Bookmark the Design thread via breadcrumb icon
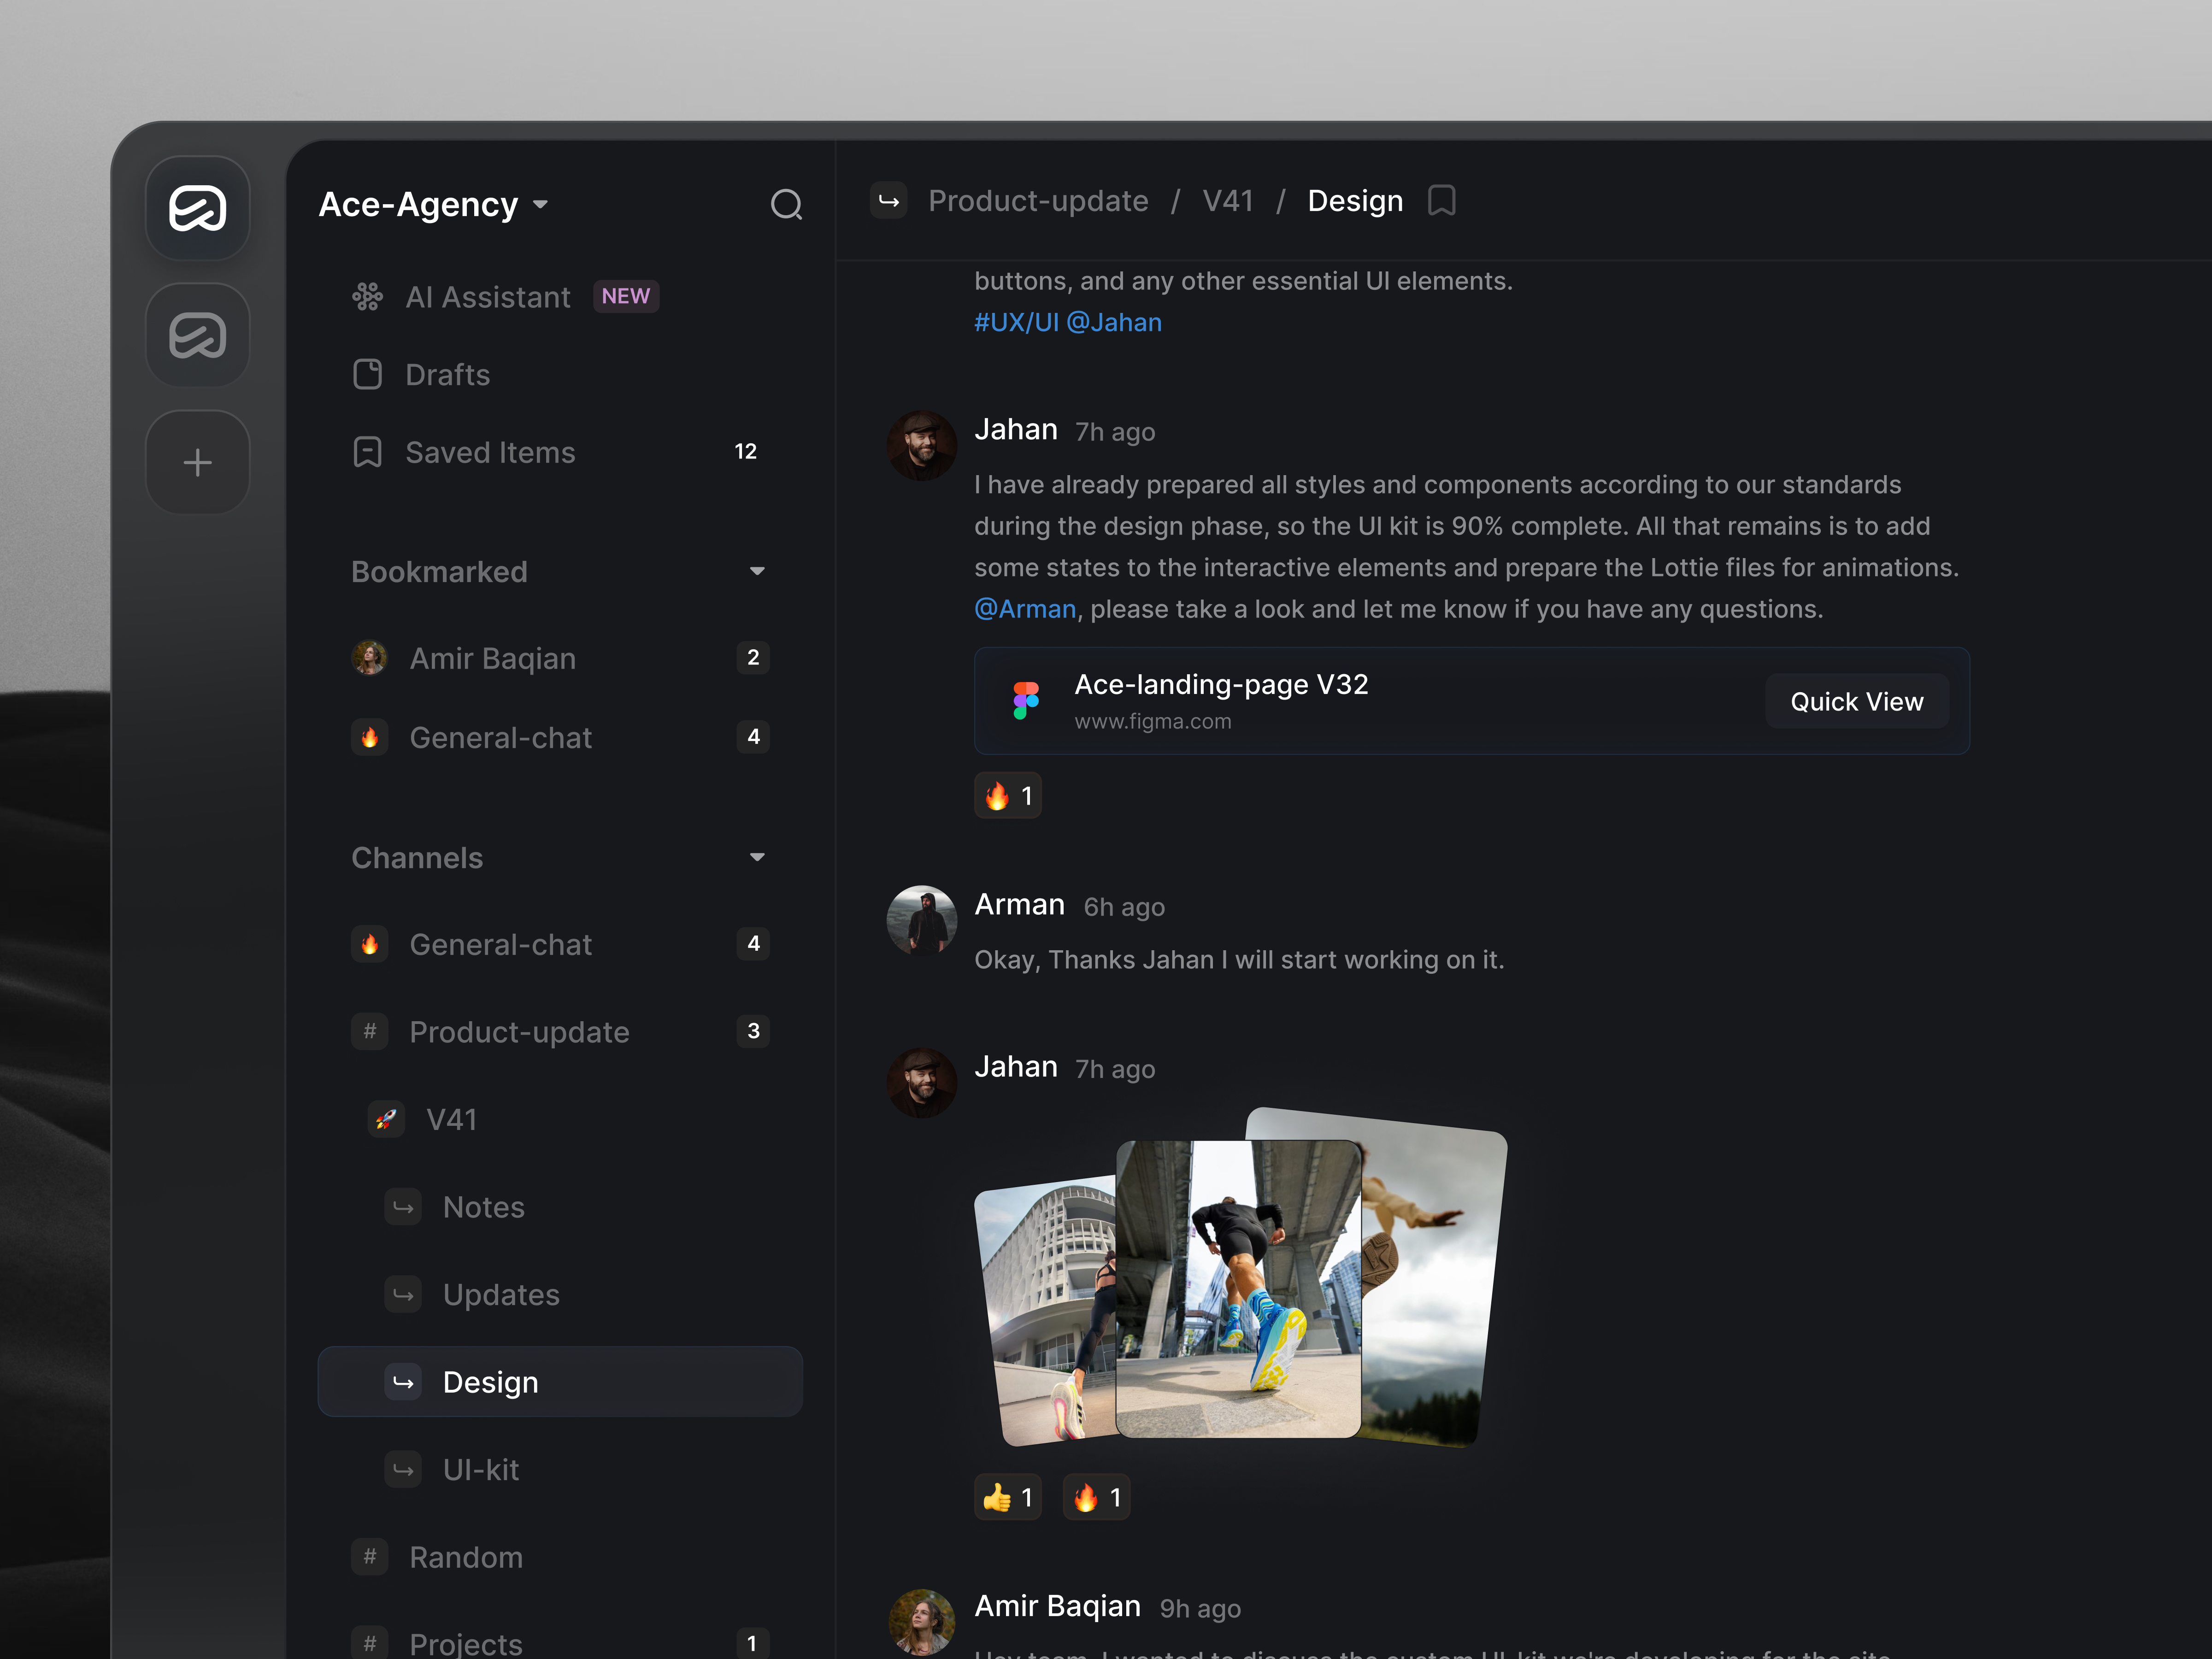The width and height of the screenshot is (2212, 1659). pyautogui.click(x=1441, y=200)
